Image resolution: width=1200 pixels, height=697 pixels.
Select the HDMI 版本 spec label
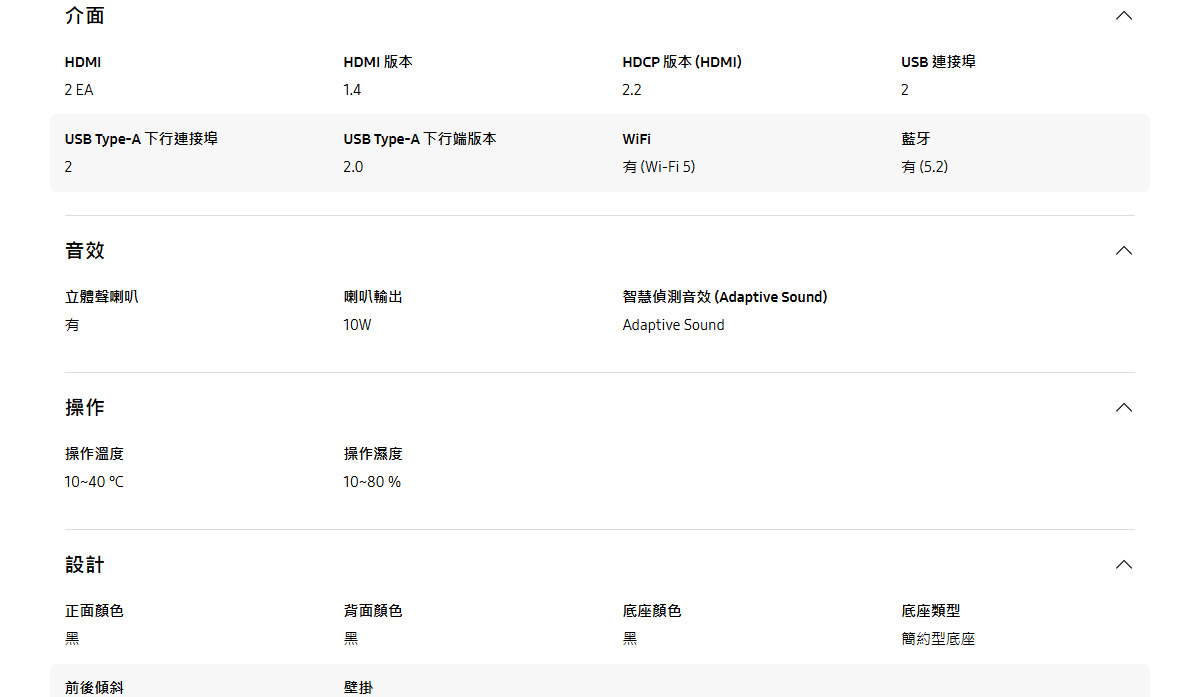[x=378, y=62]
